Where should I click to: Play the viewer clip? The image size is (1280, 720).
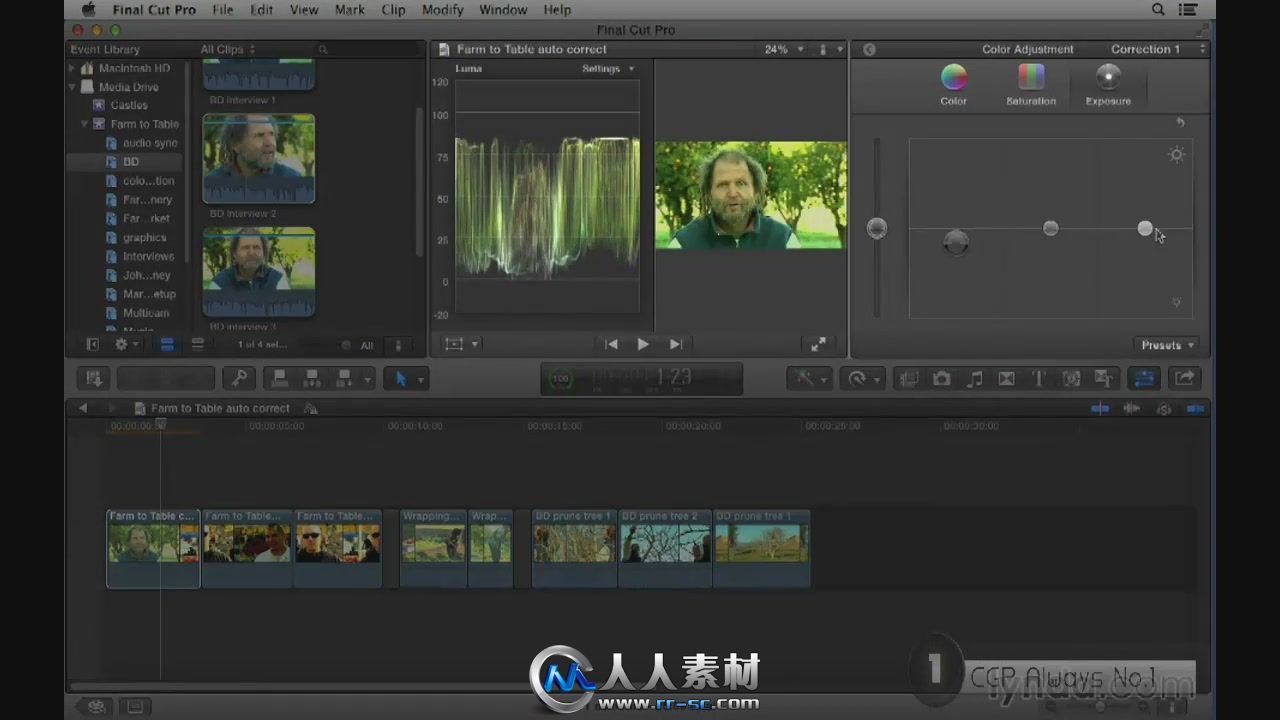643,344
